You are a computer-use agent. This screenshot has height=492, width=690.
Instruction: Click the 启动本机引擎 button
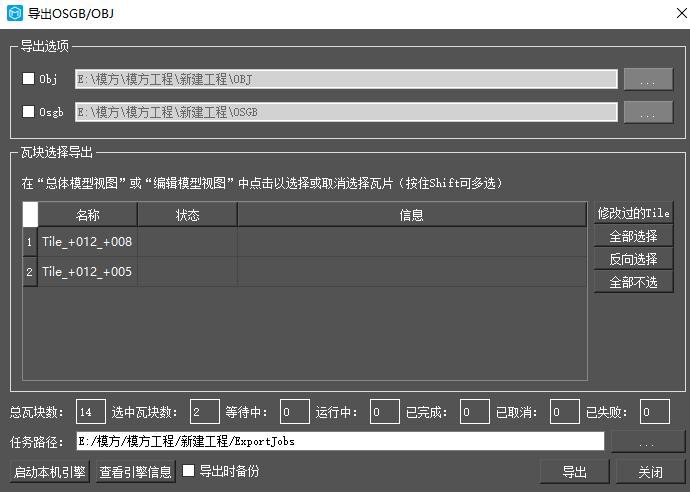pos(49,472)
